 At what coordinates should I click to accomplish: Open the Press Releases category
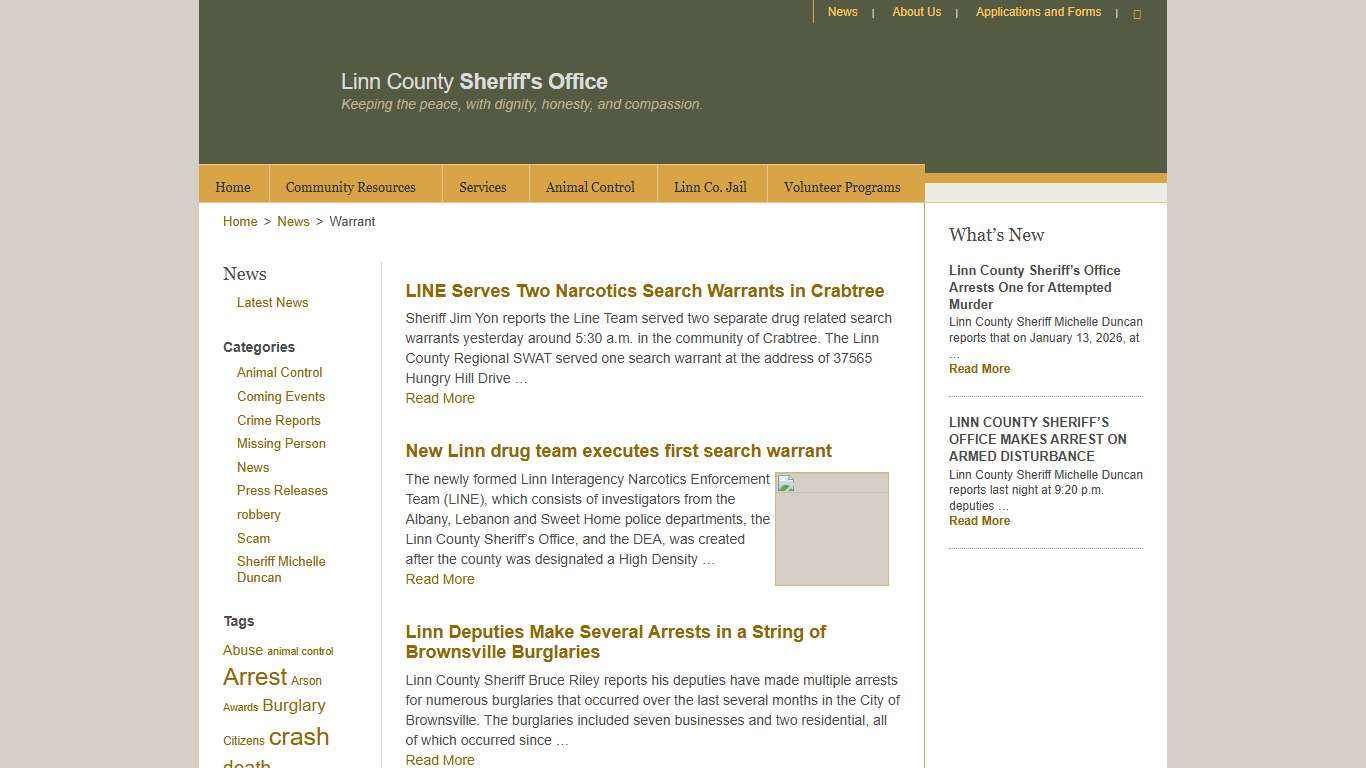(282, 490)
